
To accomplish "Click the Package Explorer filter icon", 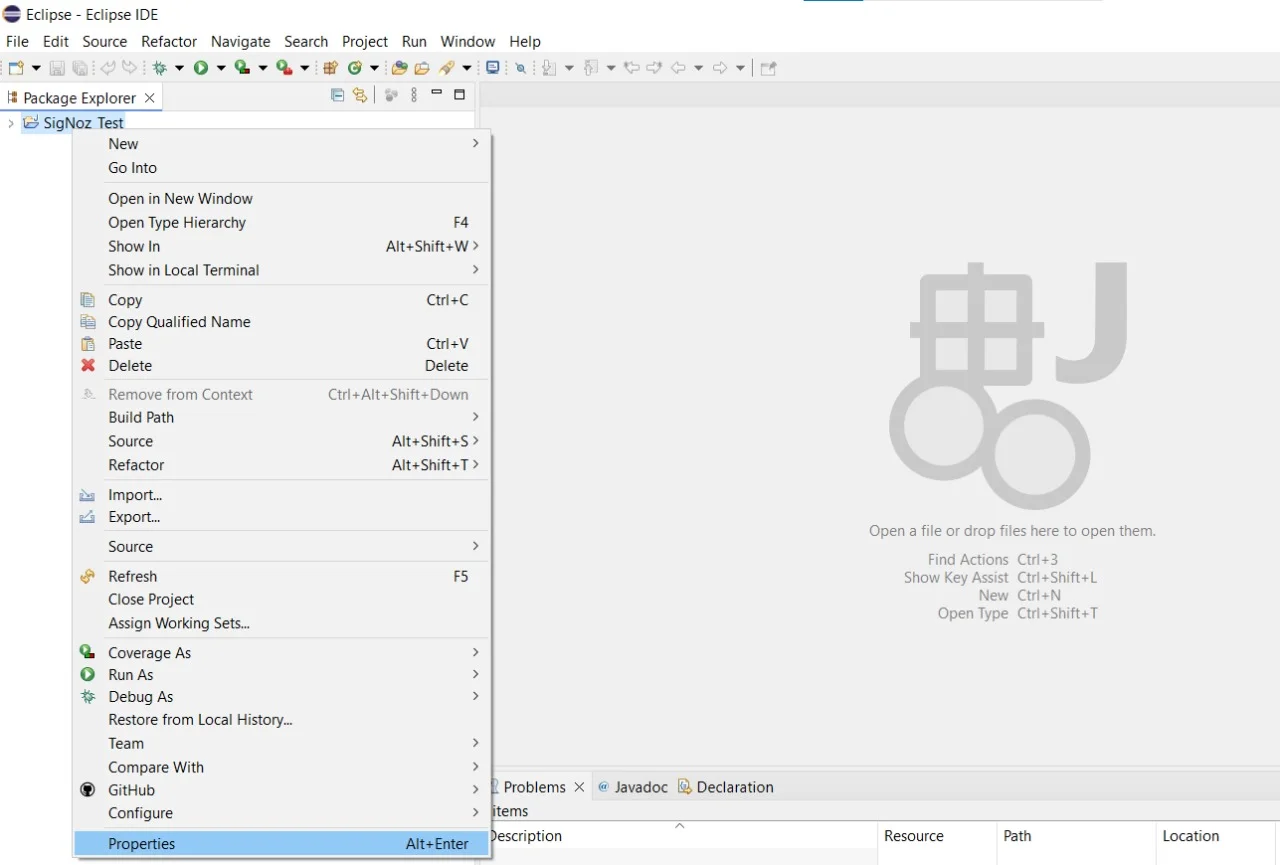I will pyautogui.click(x=391, y=95).
